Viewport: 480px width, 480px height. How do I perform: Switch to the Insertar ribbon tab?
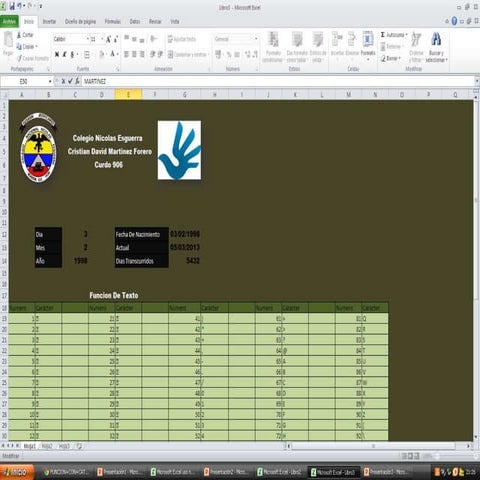tap(49, 22)
